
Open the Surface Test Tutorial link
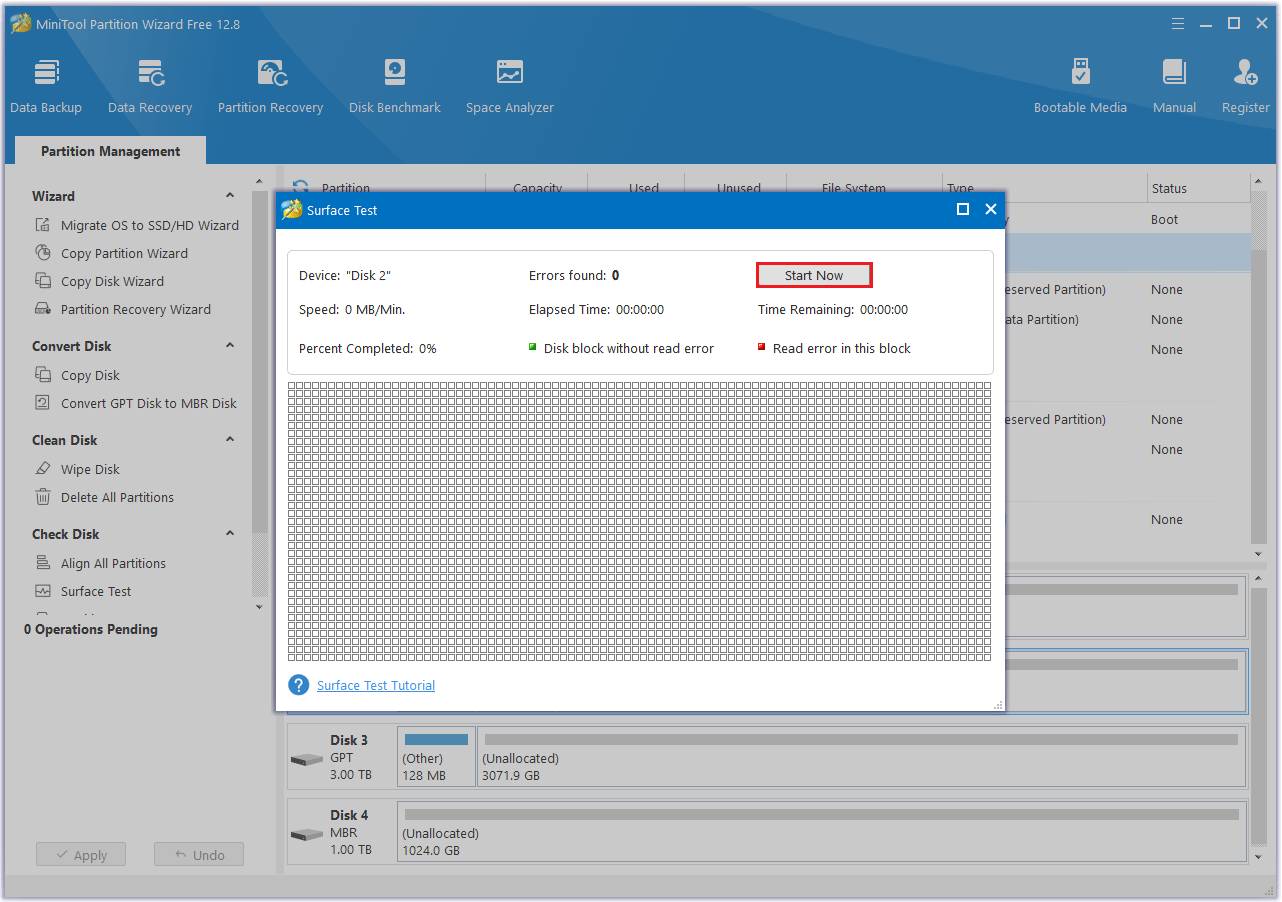[376, 685]
